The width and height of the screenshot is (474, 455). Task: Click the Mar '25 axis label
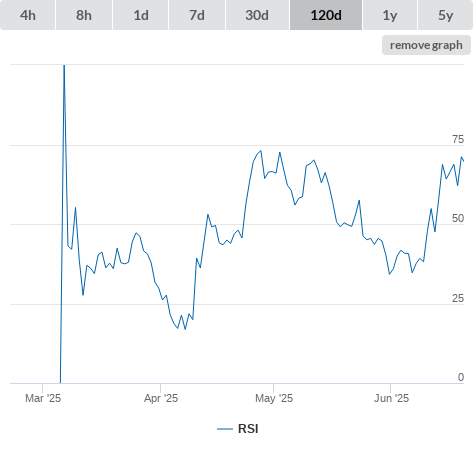[x=43, y=398]
